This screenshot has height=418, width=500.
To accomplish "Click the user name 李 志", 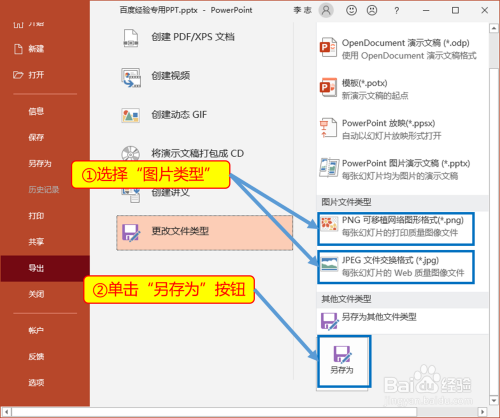I will [x=302, y=10].
